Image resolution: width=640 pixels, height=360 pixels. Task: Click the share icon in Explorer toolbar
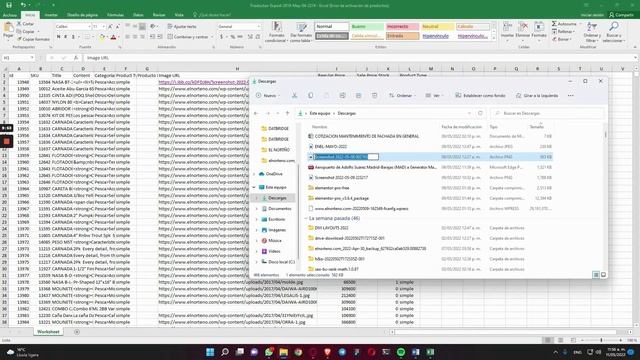(x=358, y=96)
